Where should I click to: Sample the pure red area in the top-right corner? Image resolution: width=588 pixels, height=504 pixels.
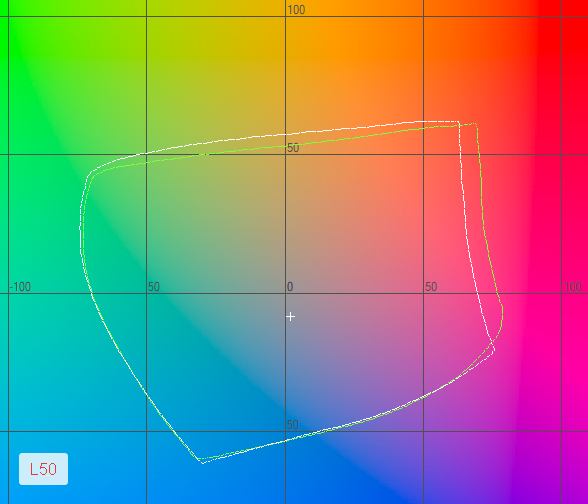tap(566, 22)
